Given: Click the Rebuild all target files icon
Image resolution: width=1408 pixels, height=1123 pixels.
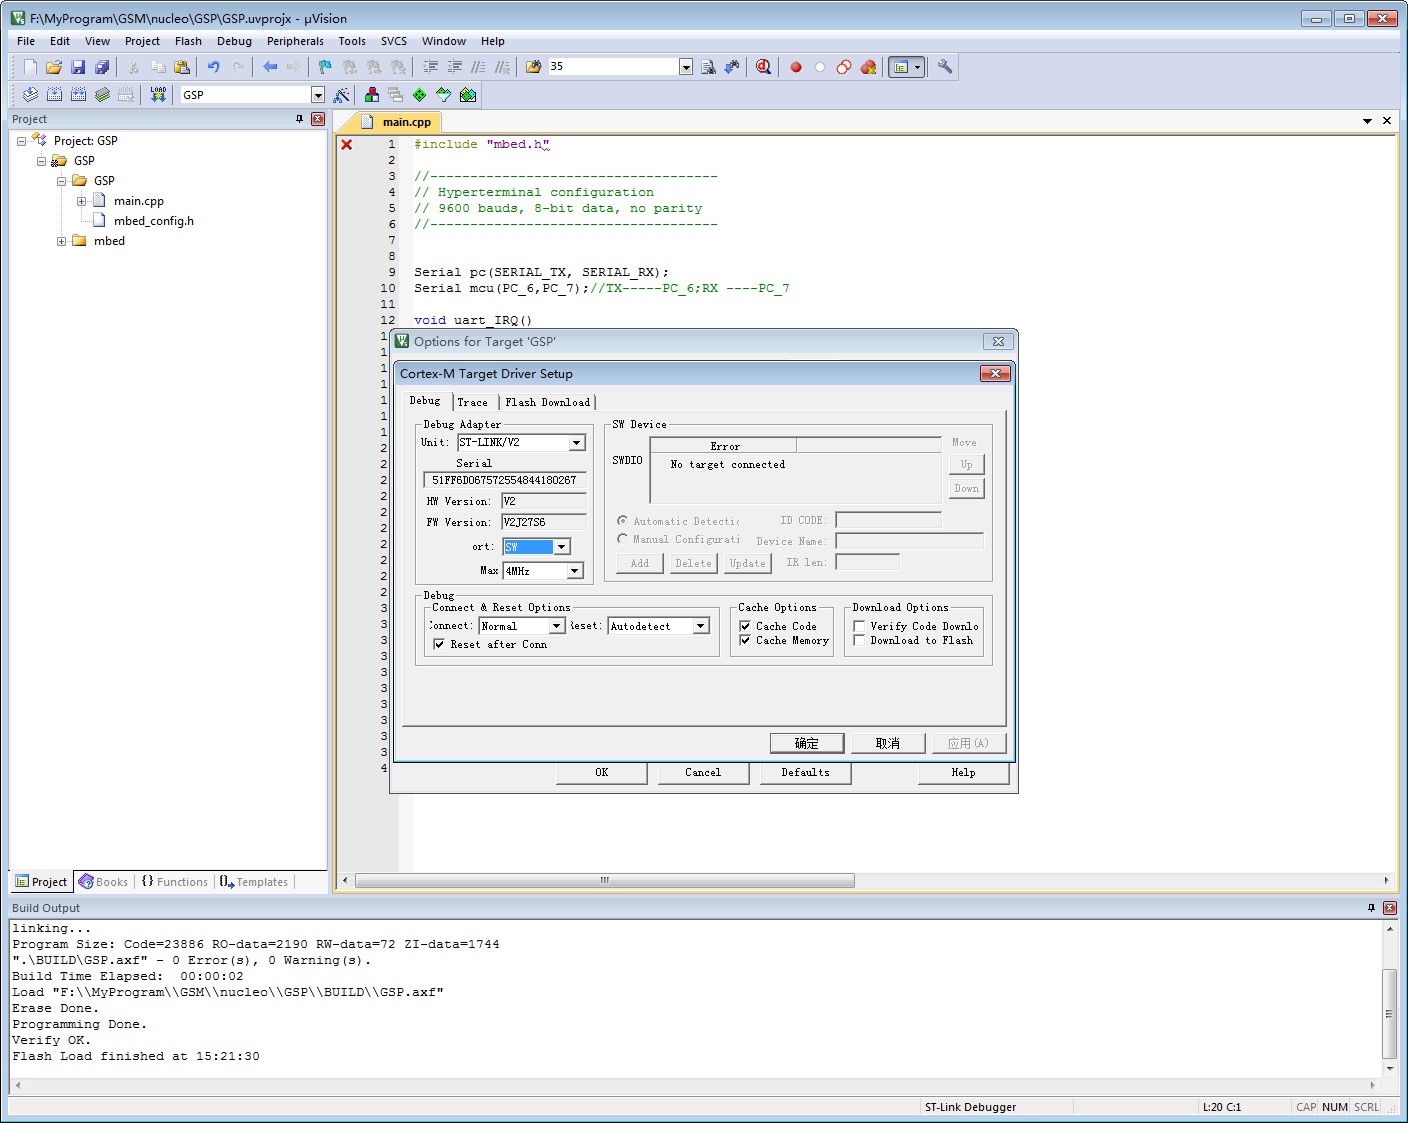Looking at the screenshot, I should [x=78, y=95].
